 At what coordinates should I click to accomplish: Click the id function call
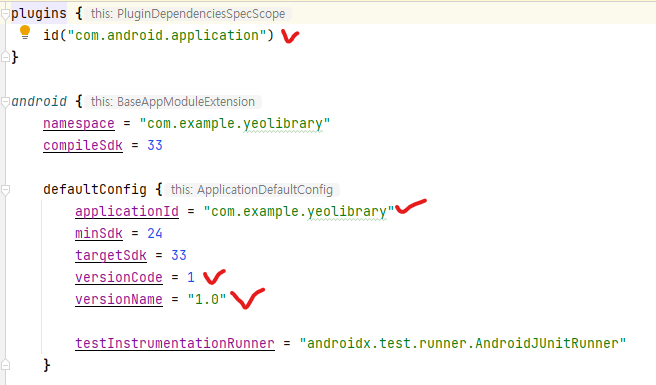pyautogui.click(x=51, y=35)
